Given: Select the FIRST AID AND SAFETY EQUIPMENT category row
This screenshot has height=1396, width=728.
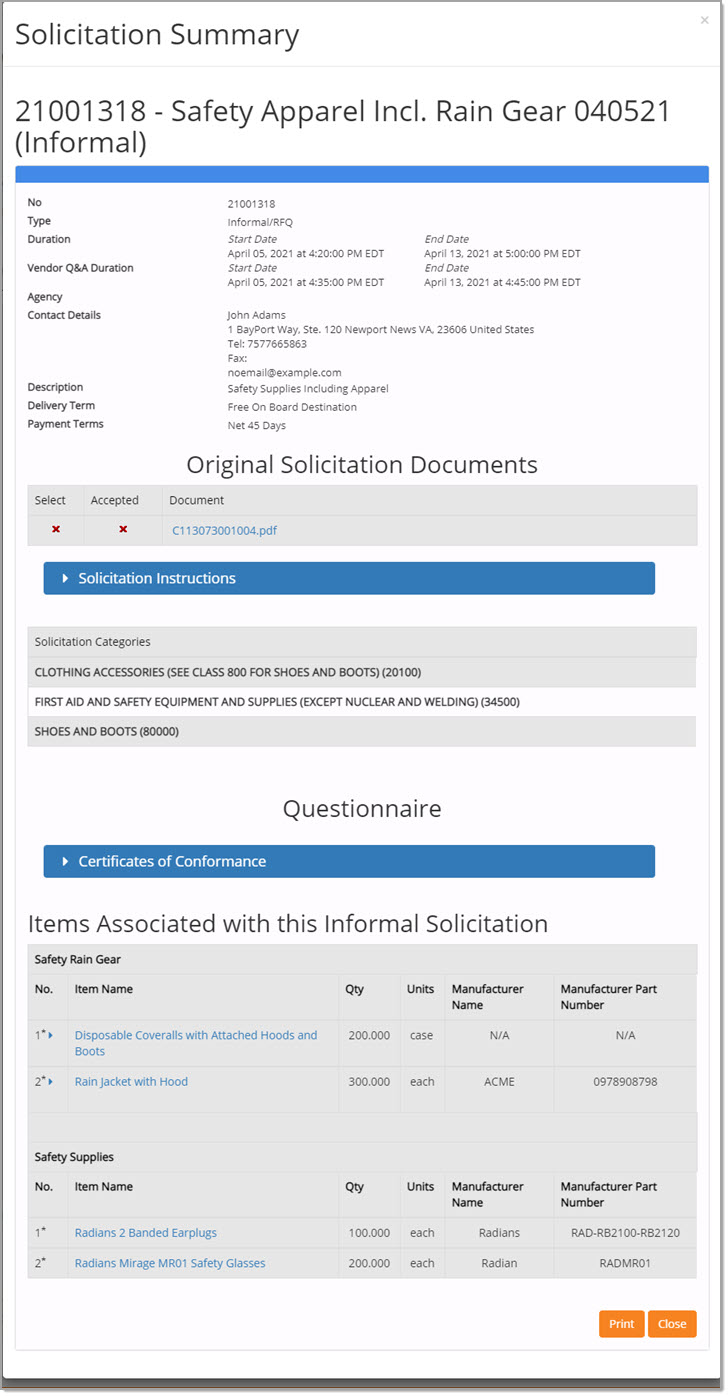Looking at the screenshot, I should pyautogui.click(x=362, y=702).
